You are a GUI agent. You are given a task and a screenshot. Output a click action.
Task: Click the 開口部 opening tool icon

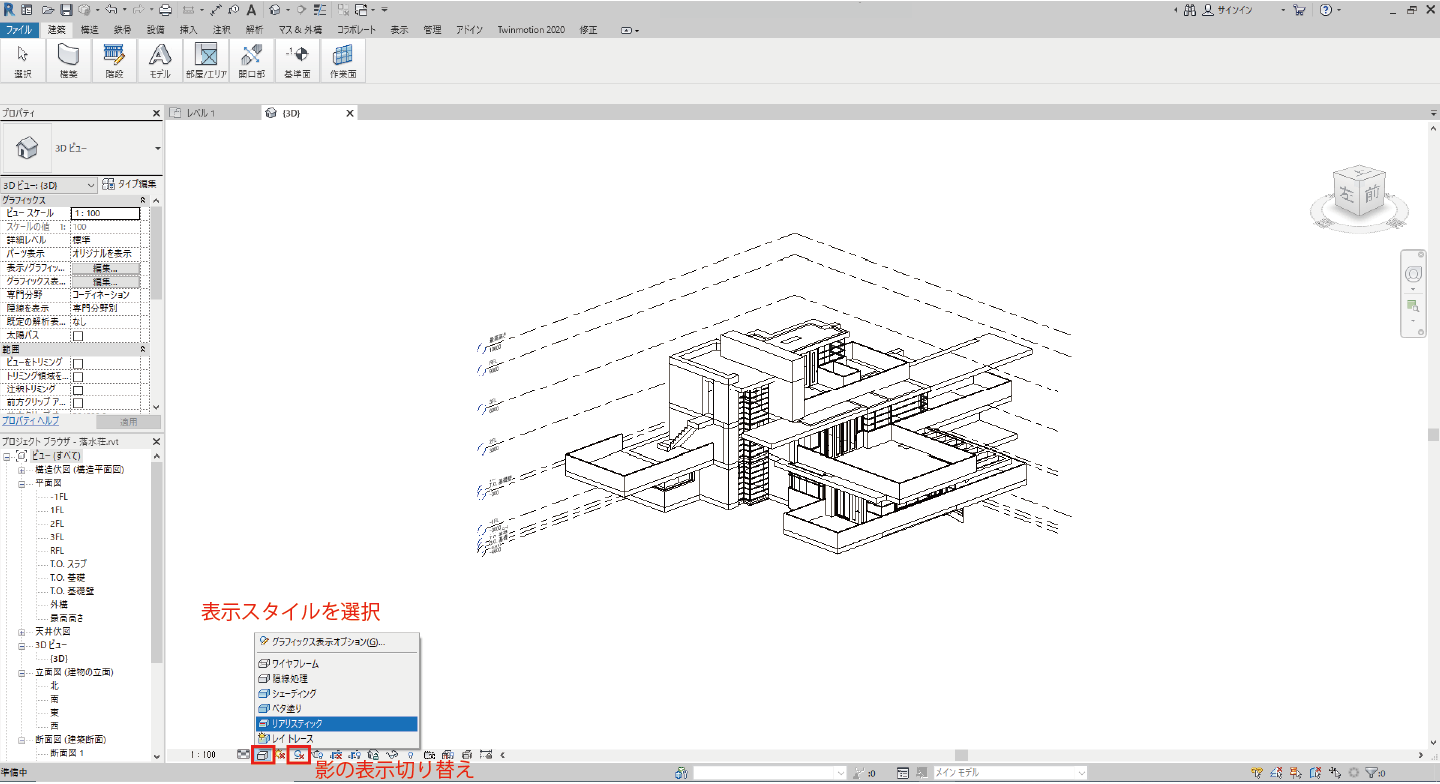coord(251,59)
